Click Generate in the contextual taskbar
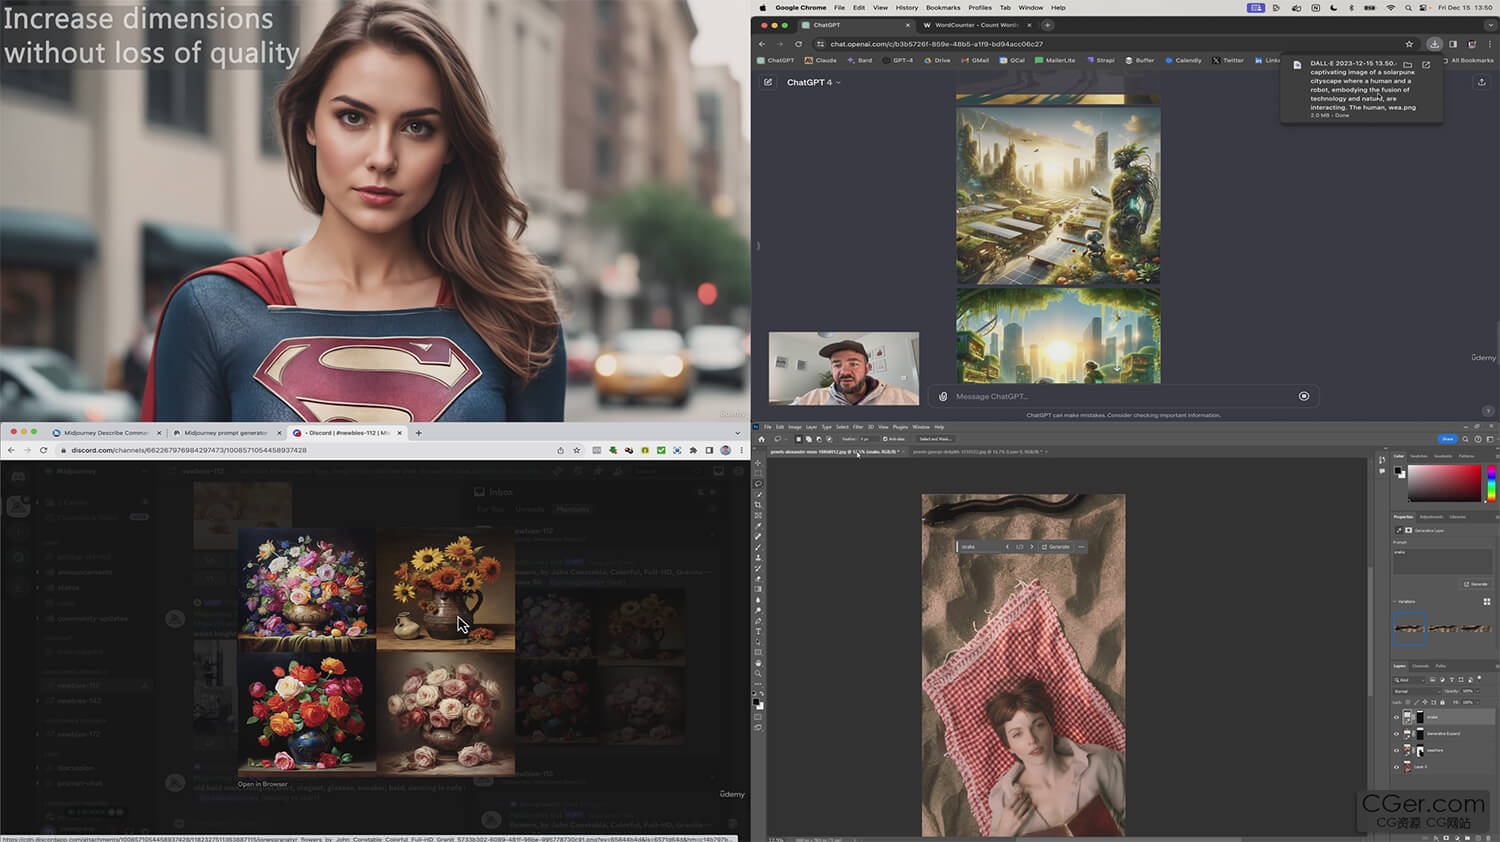 (1056, 546)
